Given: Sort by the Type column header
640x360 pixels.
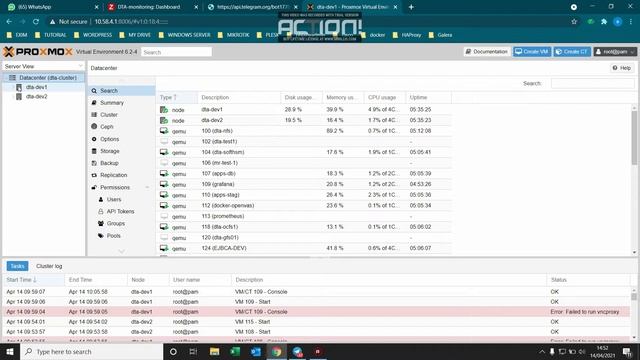Looking at the screenshot, I should (x=176, y=98).
